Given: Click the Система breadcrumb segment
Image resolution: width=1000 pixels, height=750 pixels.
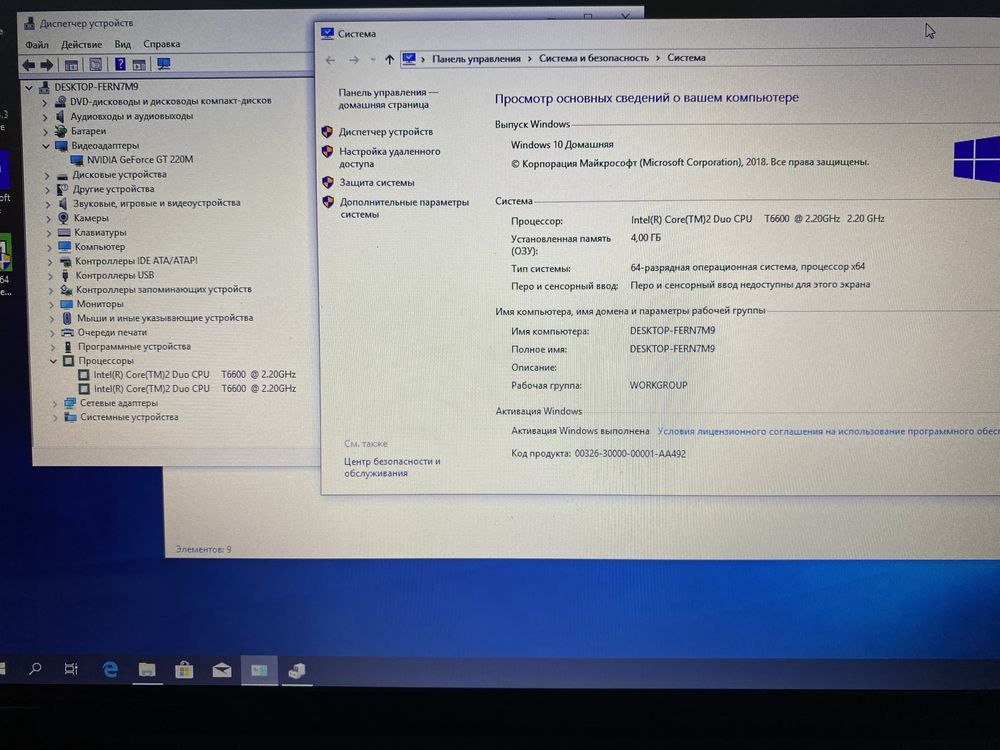Looking at the screenshot, I should [686, 57].
